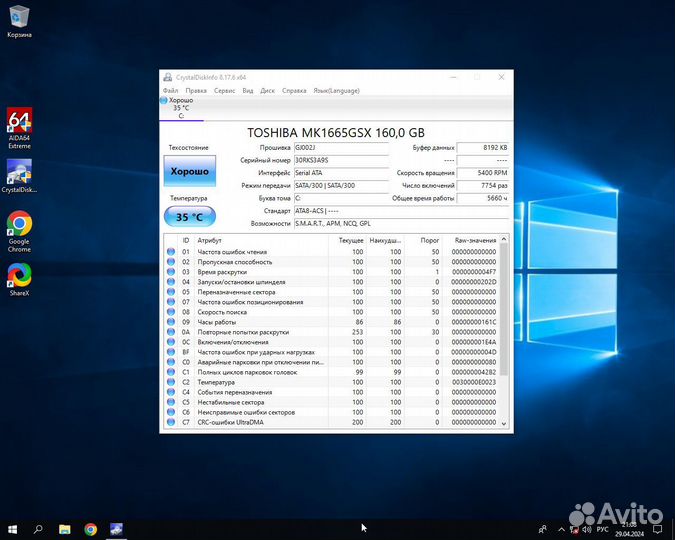Open the Язык(Language) menu

click(336, 90)
